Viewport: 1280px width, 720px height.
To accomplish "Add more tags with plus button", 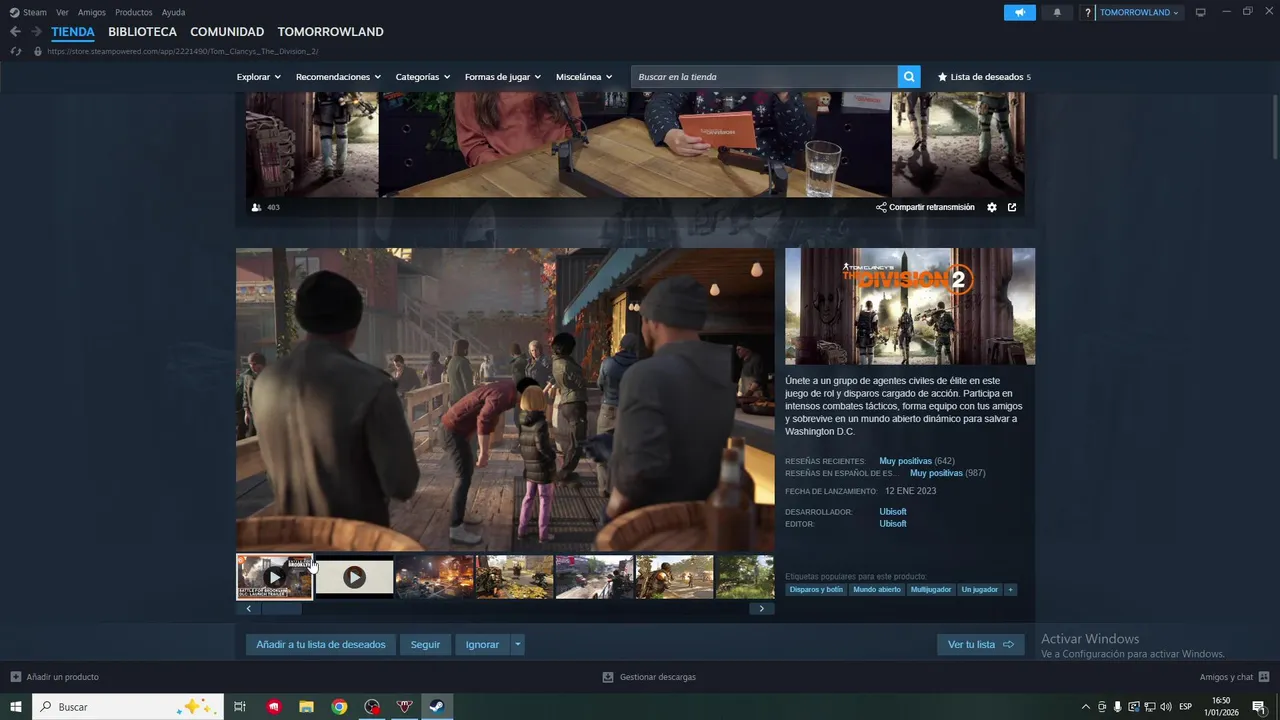I will coord(1011,590).
